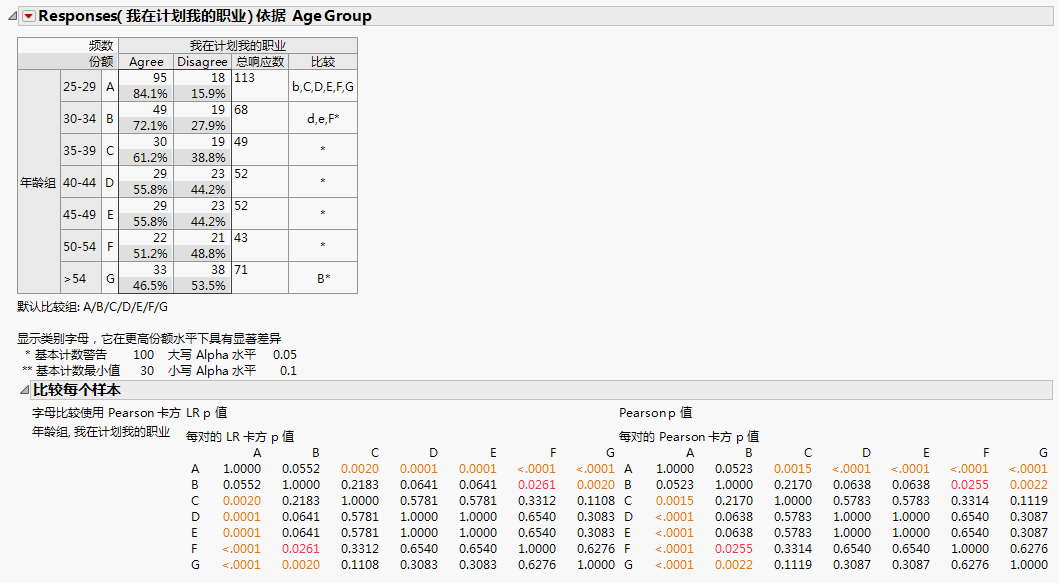Click the 每对的 Pearson 卡方 p 值 table title
Image resolution: width=1059 pixels, height=583 pixels.
tap(688, 436)
